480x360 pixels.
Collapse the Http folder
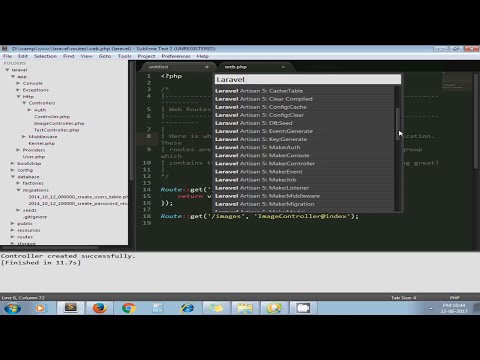click(x=18, y=97)
